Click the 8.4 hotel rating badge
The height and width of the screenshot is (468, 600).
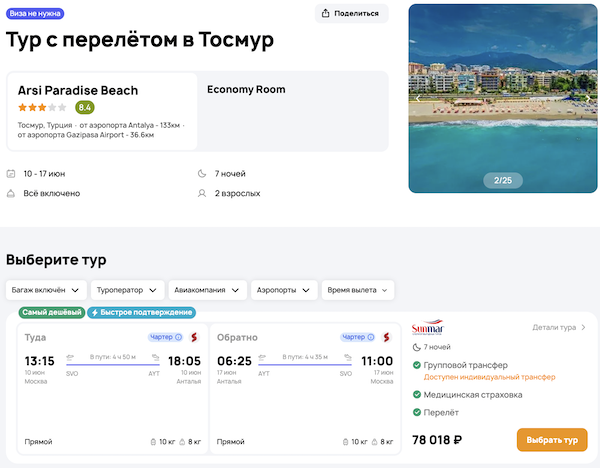point(85,107)
